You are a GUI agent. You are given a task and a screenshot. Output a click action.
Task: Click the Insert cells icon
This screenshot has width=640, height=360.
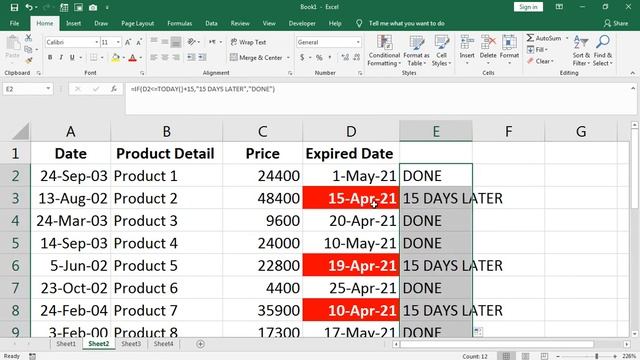[467, 42]
